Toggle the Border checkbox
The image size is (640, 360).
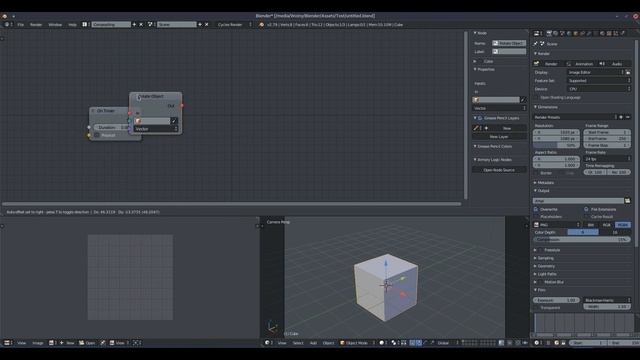point(536,173)
